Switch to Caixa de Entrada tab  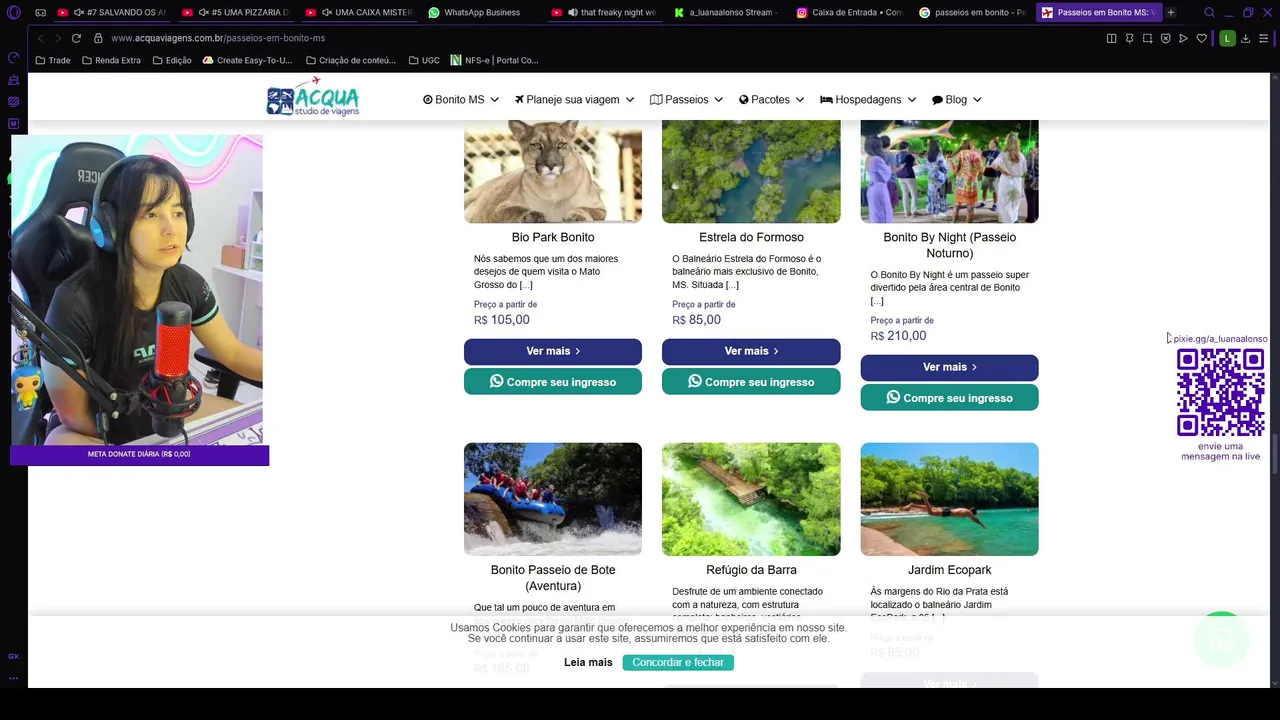coord(851,12)
